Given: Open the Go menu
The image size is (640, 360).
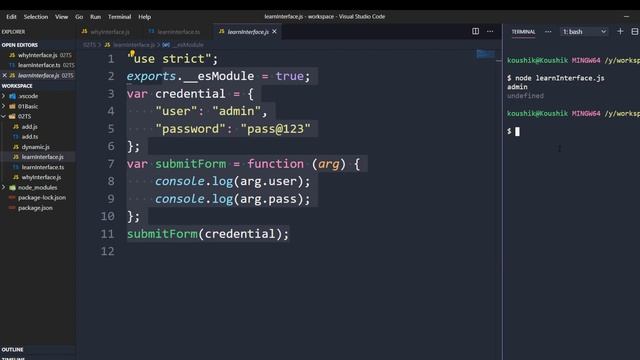Looking at the screenshot, I should (79, 17).
